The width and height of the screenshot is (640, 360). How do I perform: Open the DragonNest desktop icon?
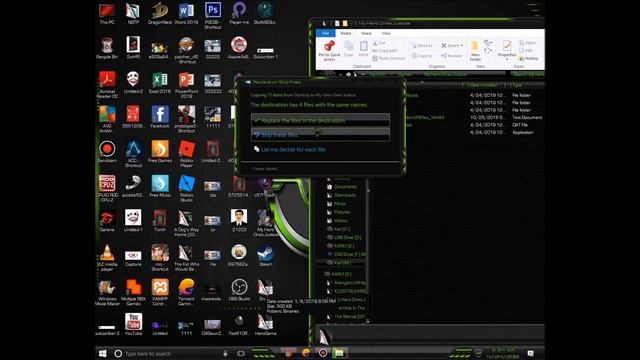(x=160, y=13)
